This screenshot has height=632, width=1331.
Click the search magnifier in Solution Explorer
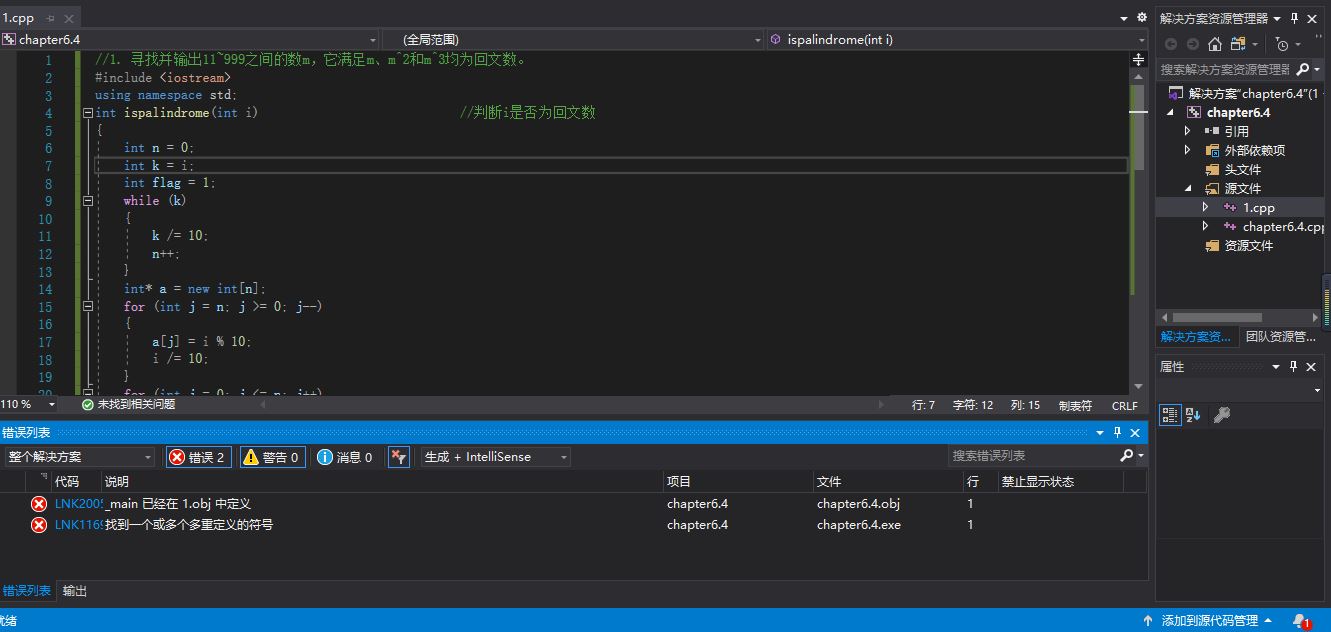coord(1302,69)
